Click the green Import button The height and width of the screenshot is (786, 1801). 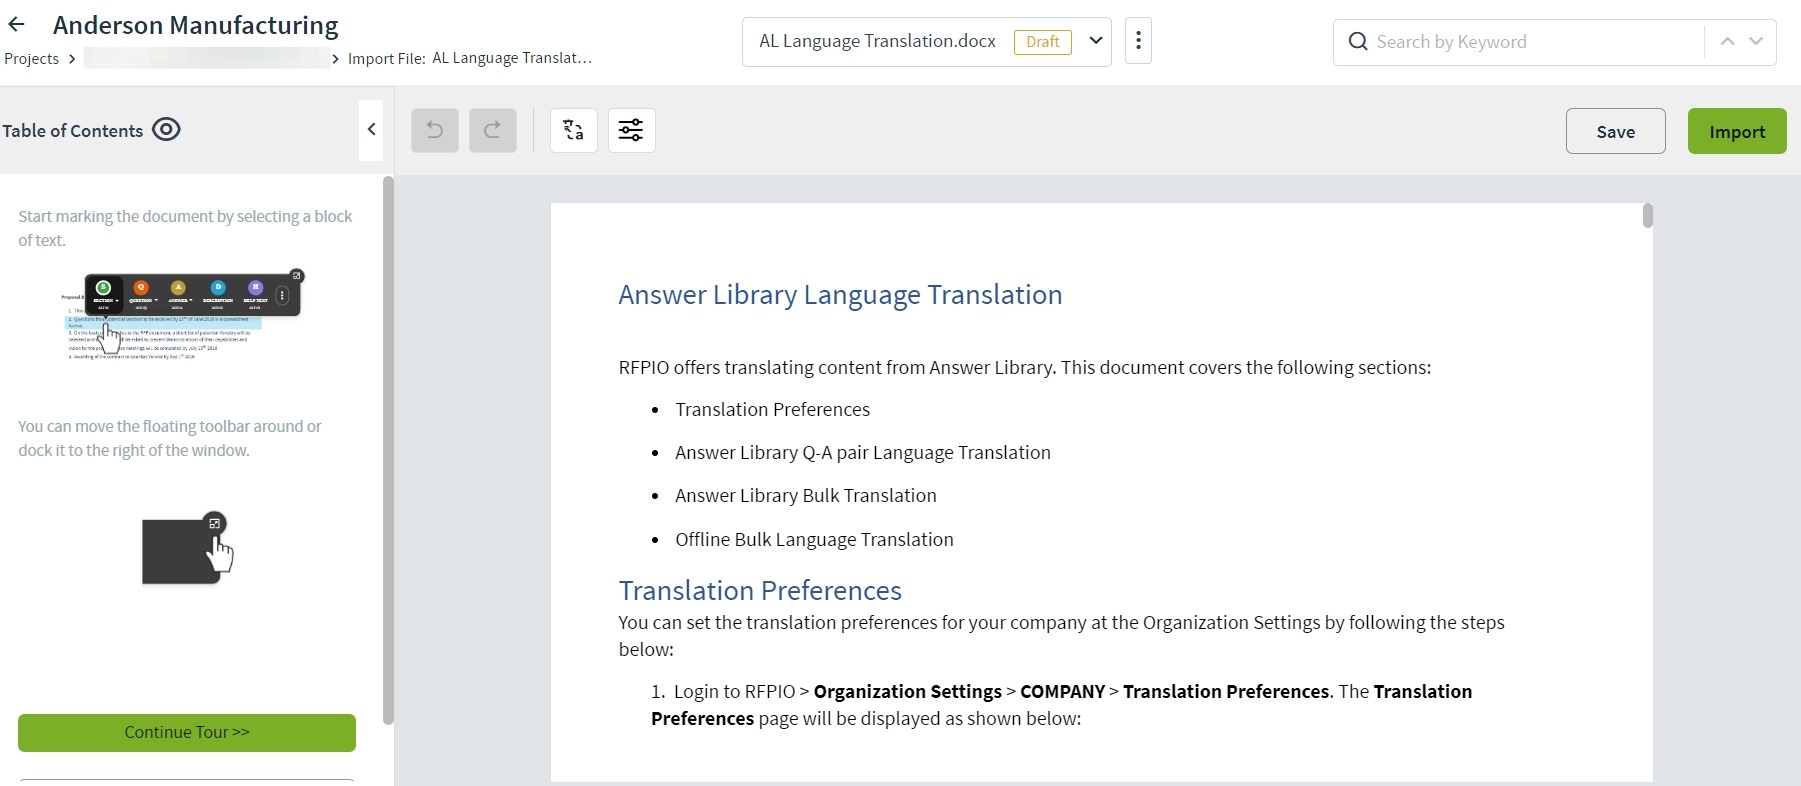[1737, 131]
